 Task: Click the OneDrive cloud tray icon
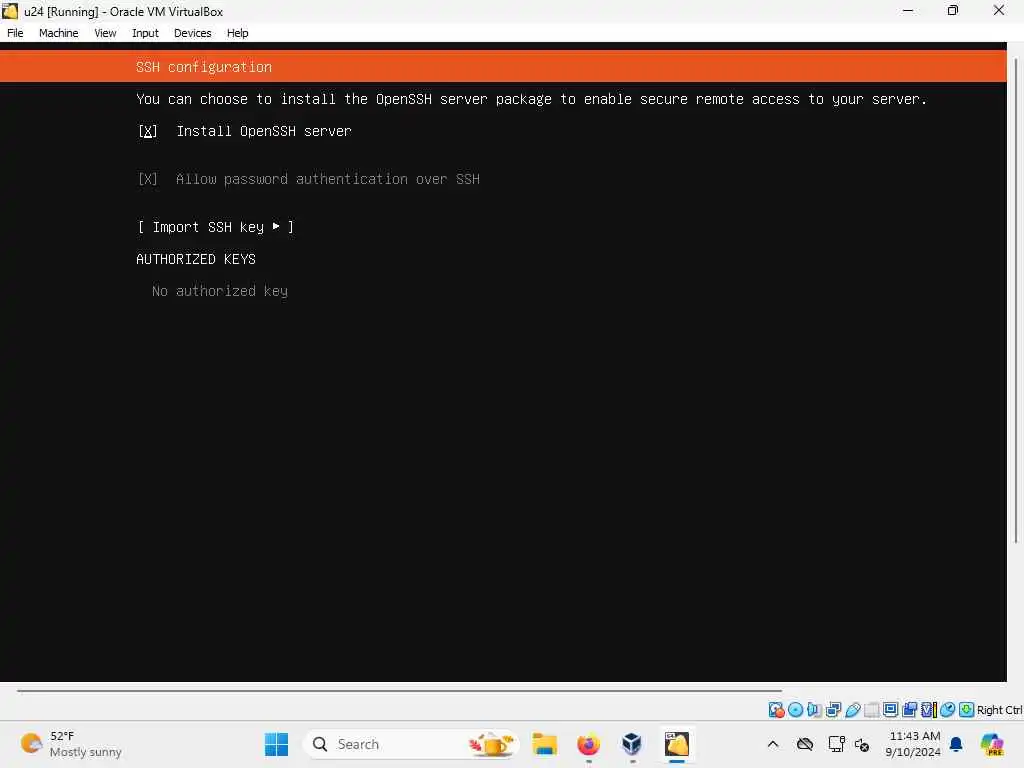tap(805, 744)
